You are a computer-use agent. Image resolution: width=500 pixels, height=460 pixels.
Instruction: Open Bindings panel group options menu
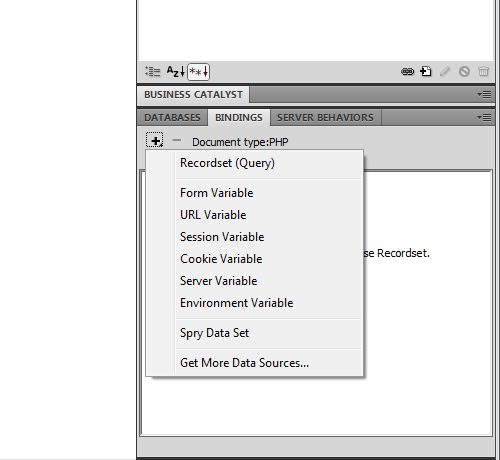tap(484, 118)
